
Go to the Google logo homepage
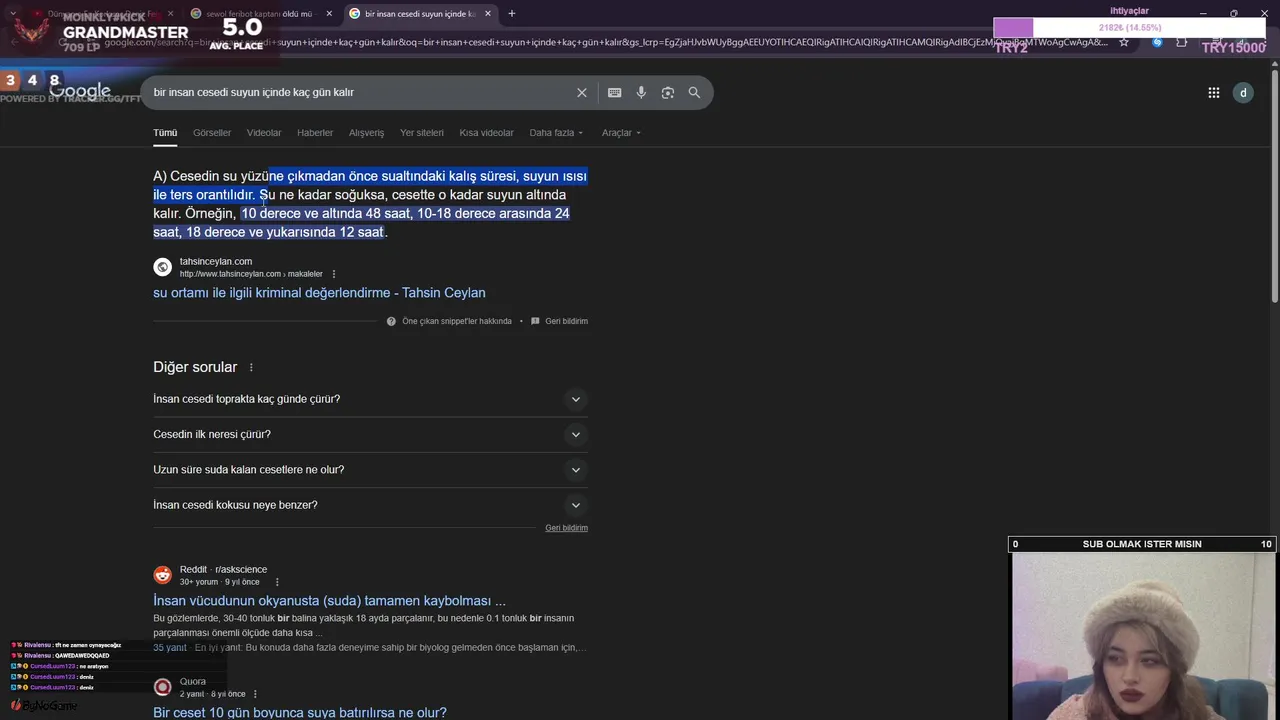(80, 92)
